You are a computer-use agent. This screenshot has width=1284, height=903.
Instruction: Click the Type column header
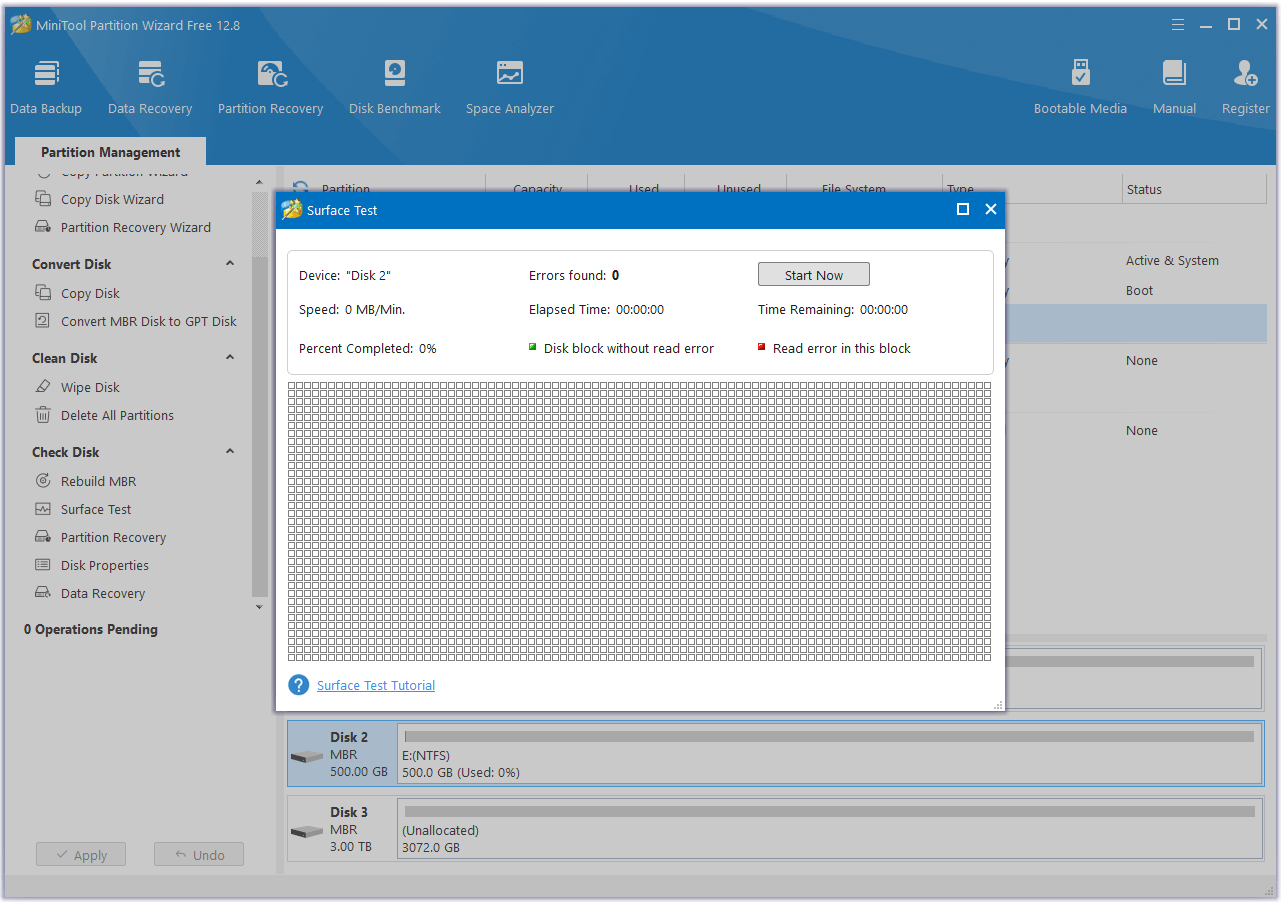click(1032, 189)
